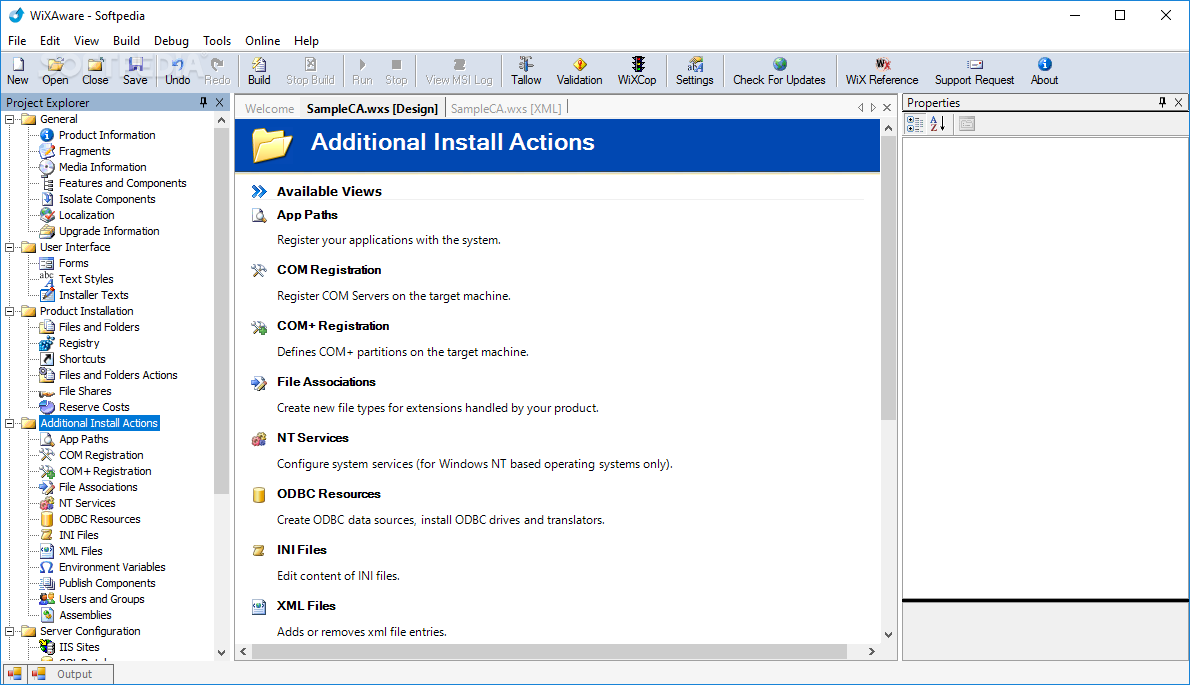Open the COM Registration view link
This screenshot has width=1190, height=685.
pyautogui.click(x=329, y=270)
